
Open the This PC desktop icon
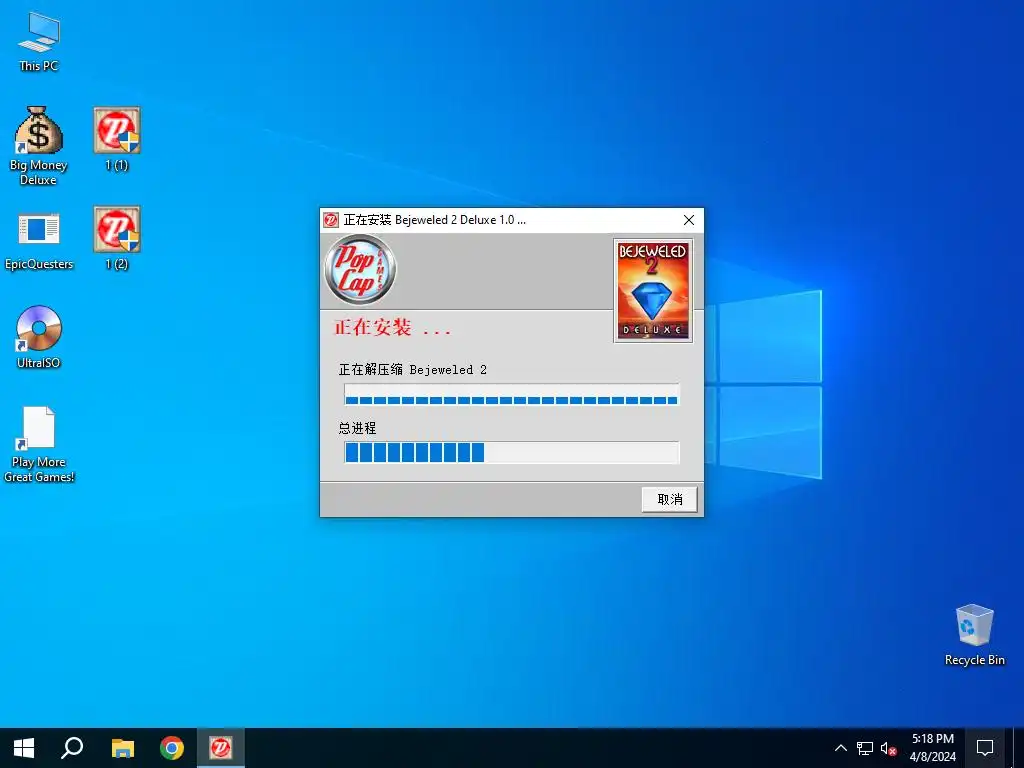click(x=39, y=42)
